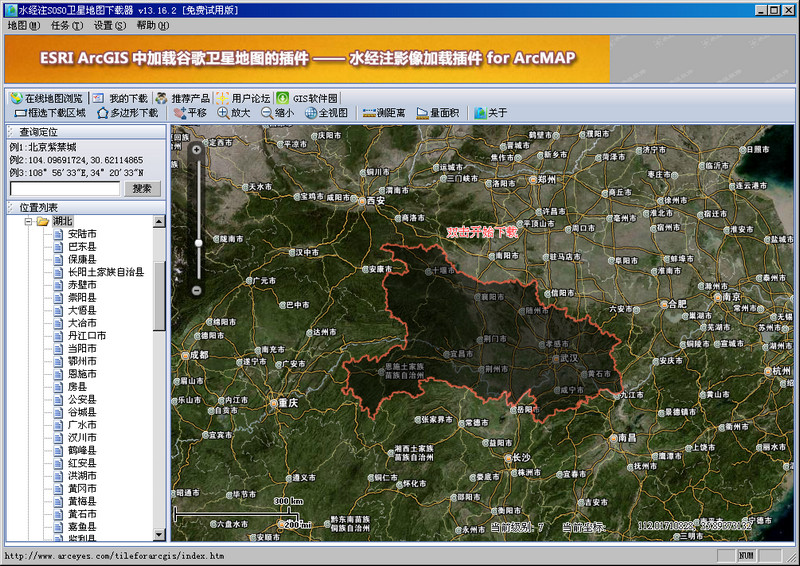Select the 缩小 zoom out tool
800x566 pixels.
click(278, 113)
